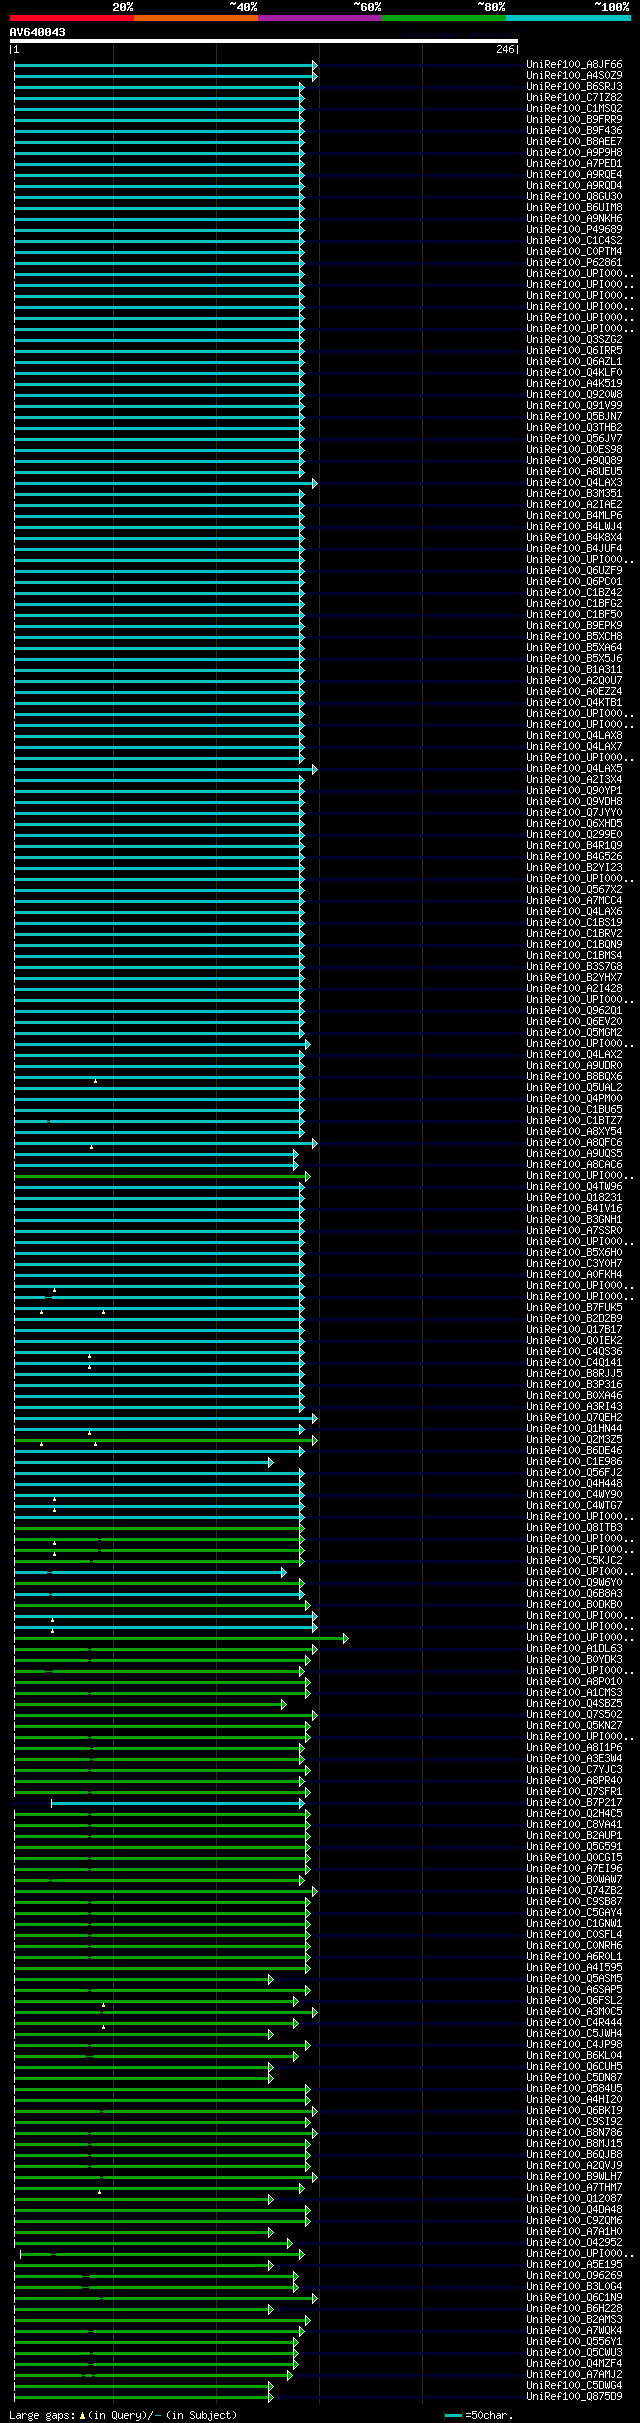
Task: Click label UniRef100_B9FRR9
Action: 574,120
